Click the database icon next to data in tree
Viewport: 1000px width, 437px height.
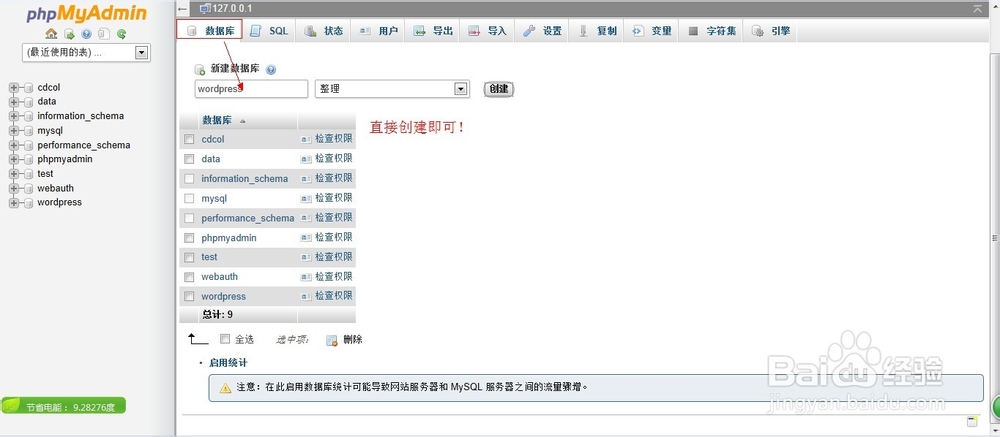(x=28, y=101)
